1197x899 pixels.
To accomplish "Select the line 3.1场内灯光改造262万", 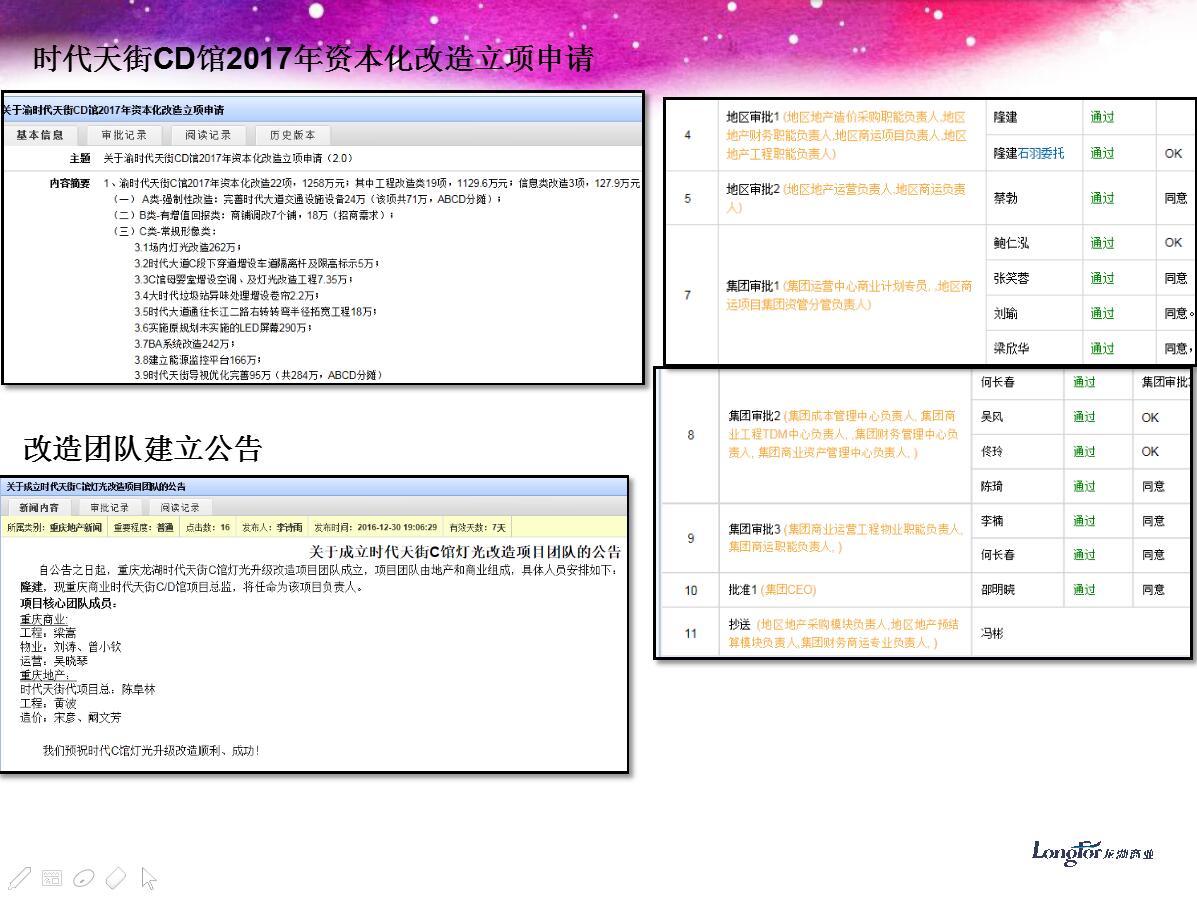I will pyautogui.click(x=188, y=247).
